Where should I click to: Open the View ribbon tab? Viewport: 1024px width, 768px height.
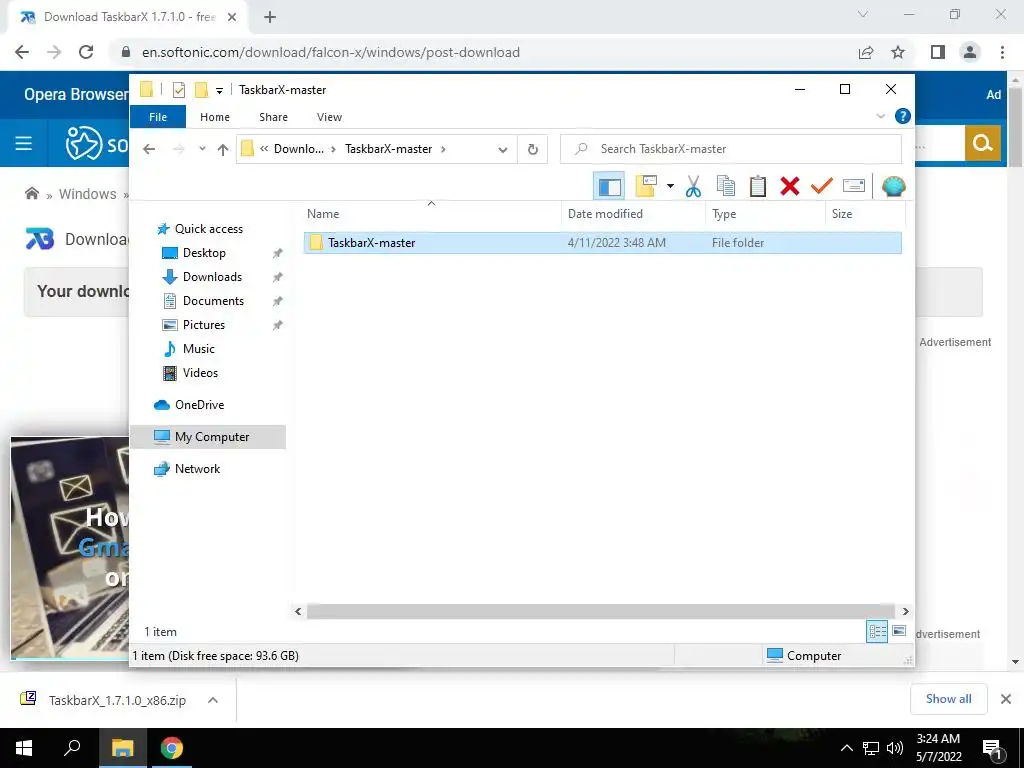coord(329,117)
